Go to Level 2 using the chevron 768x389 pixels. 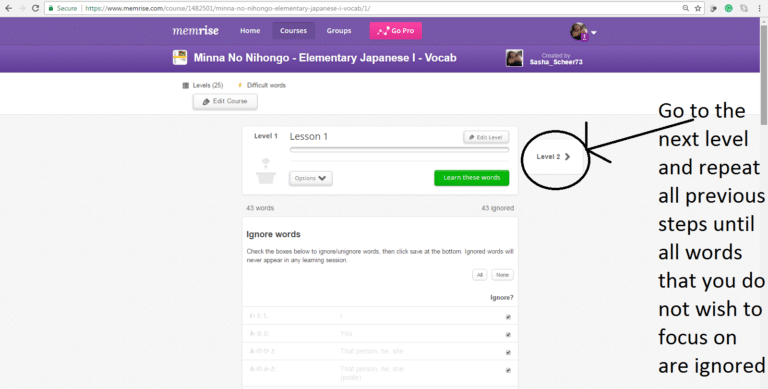click(567, 157)
